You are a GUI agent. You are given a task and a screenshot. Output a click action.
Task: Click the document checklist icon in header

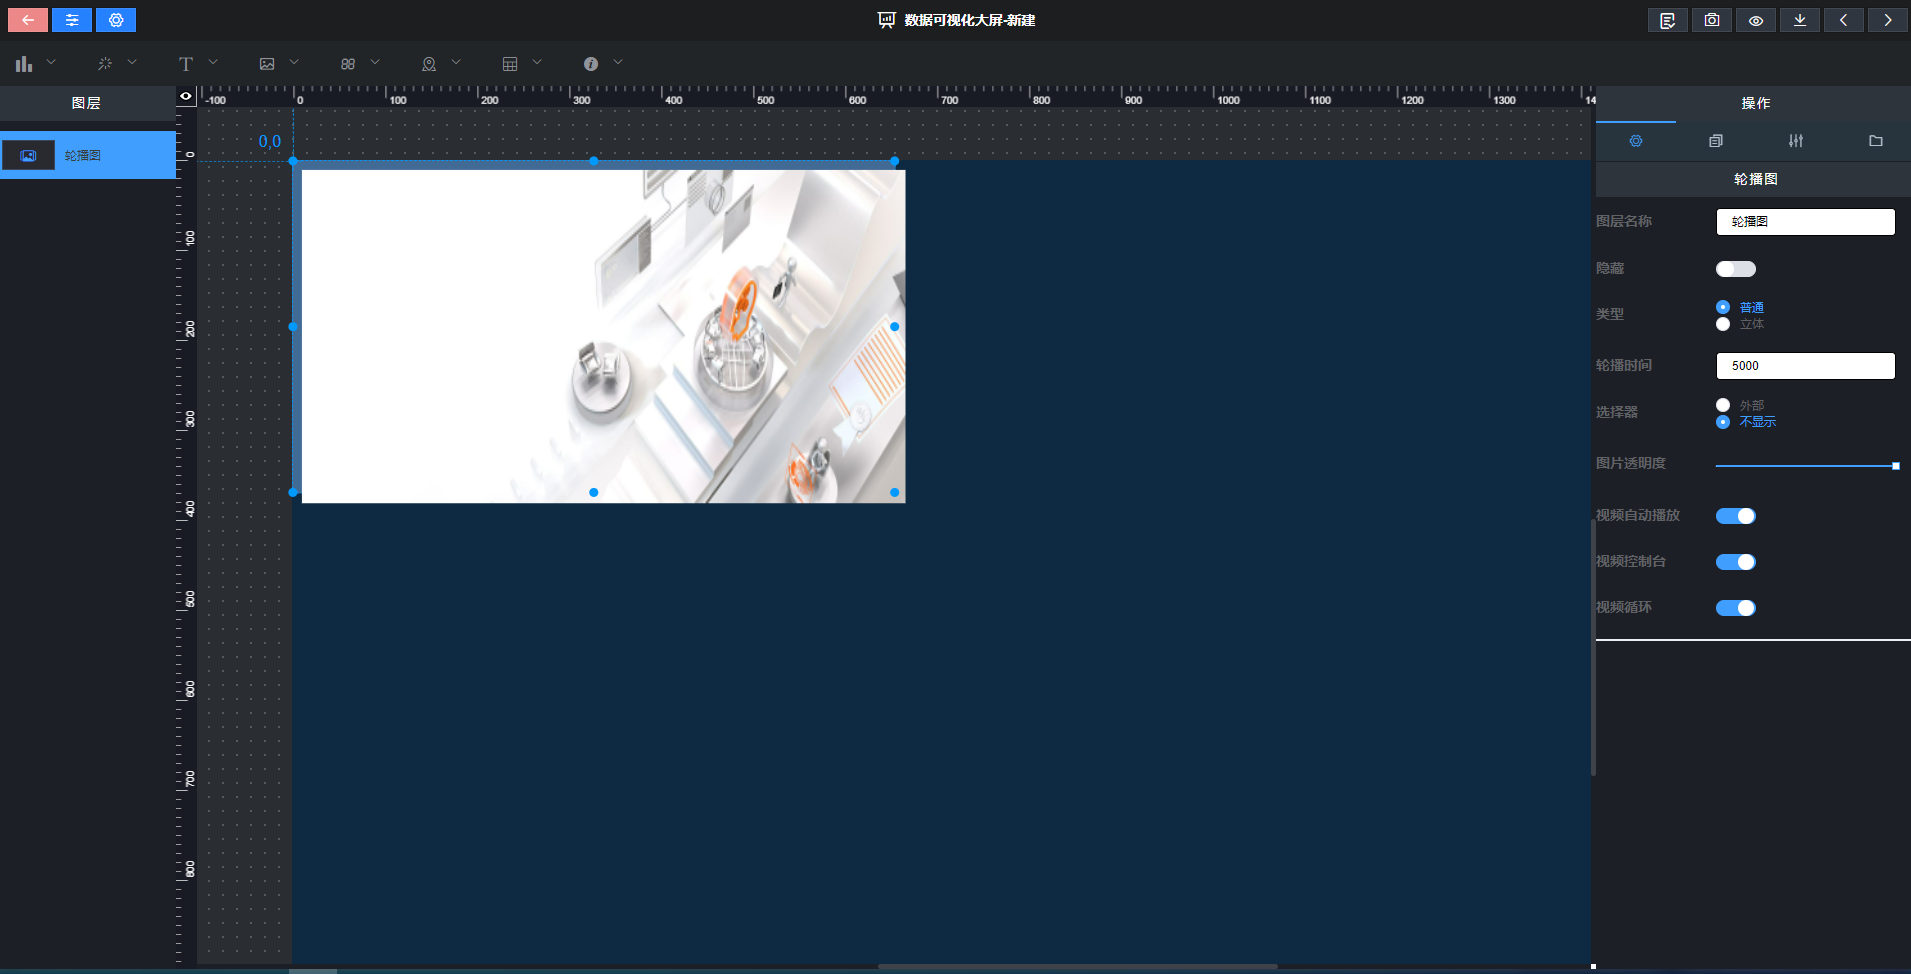1668,20
